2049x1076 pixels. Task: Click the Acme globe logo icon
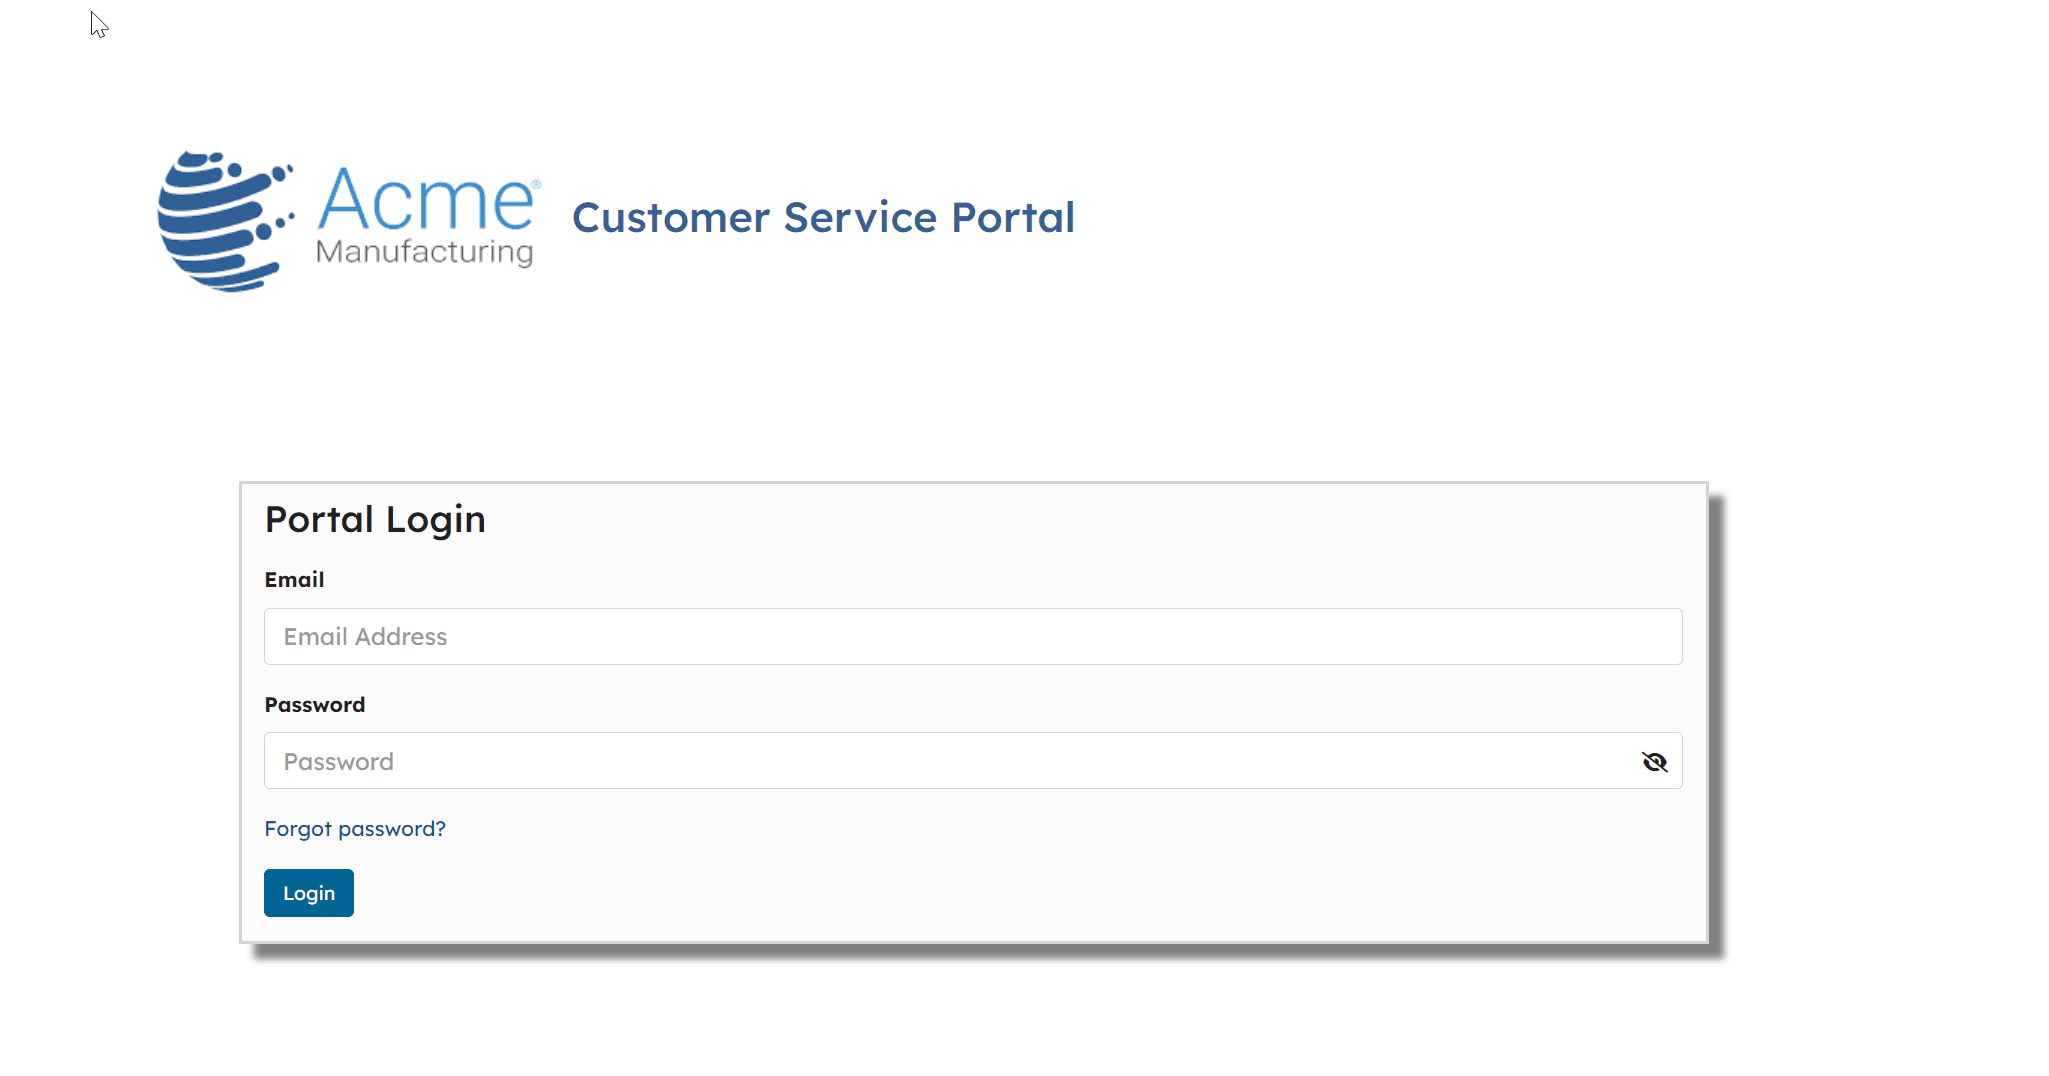[223, 221]
